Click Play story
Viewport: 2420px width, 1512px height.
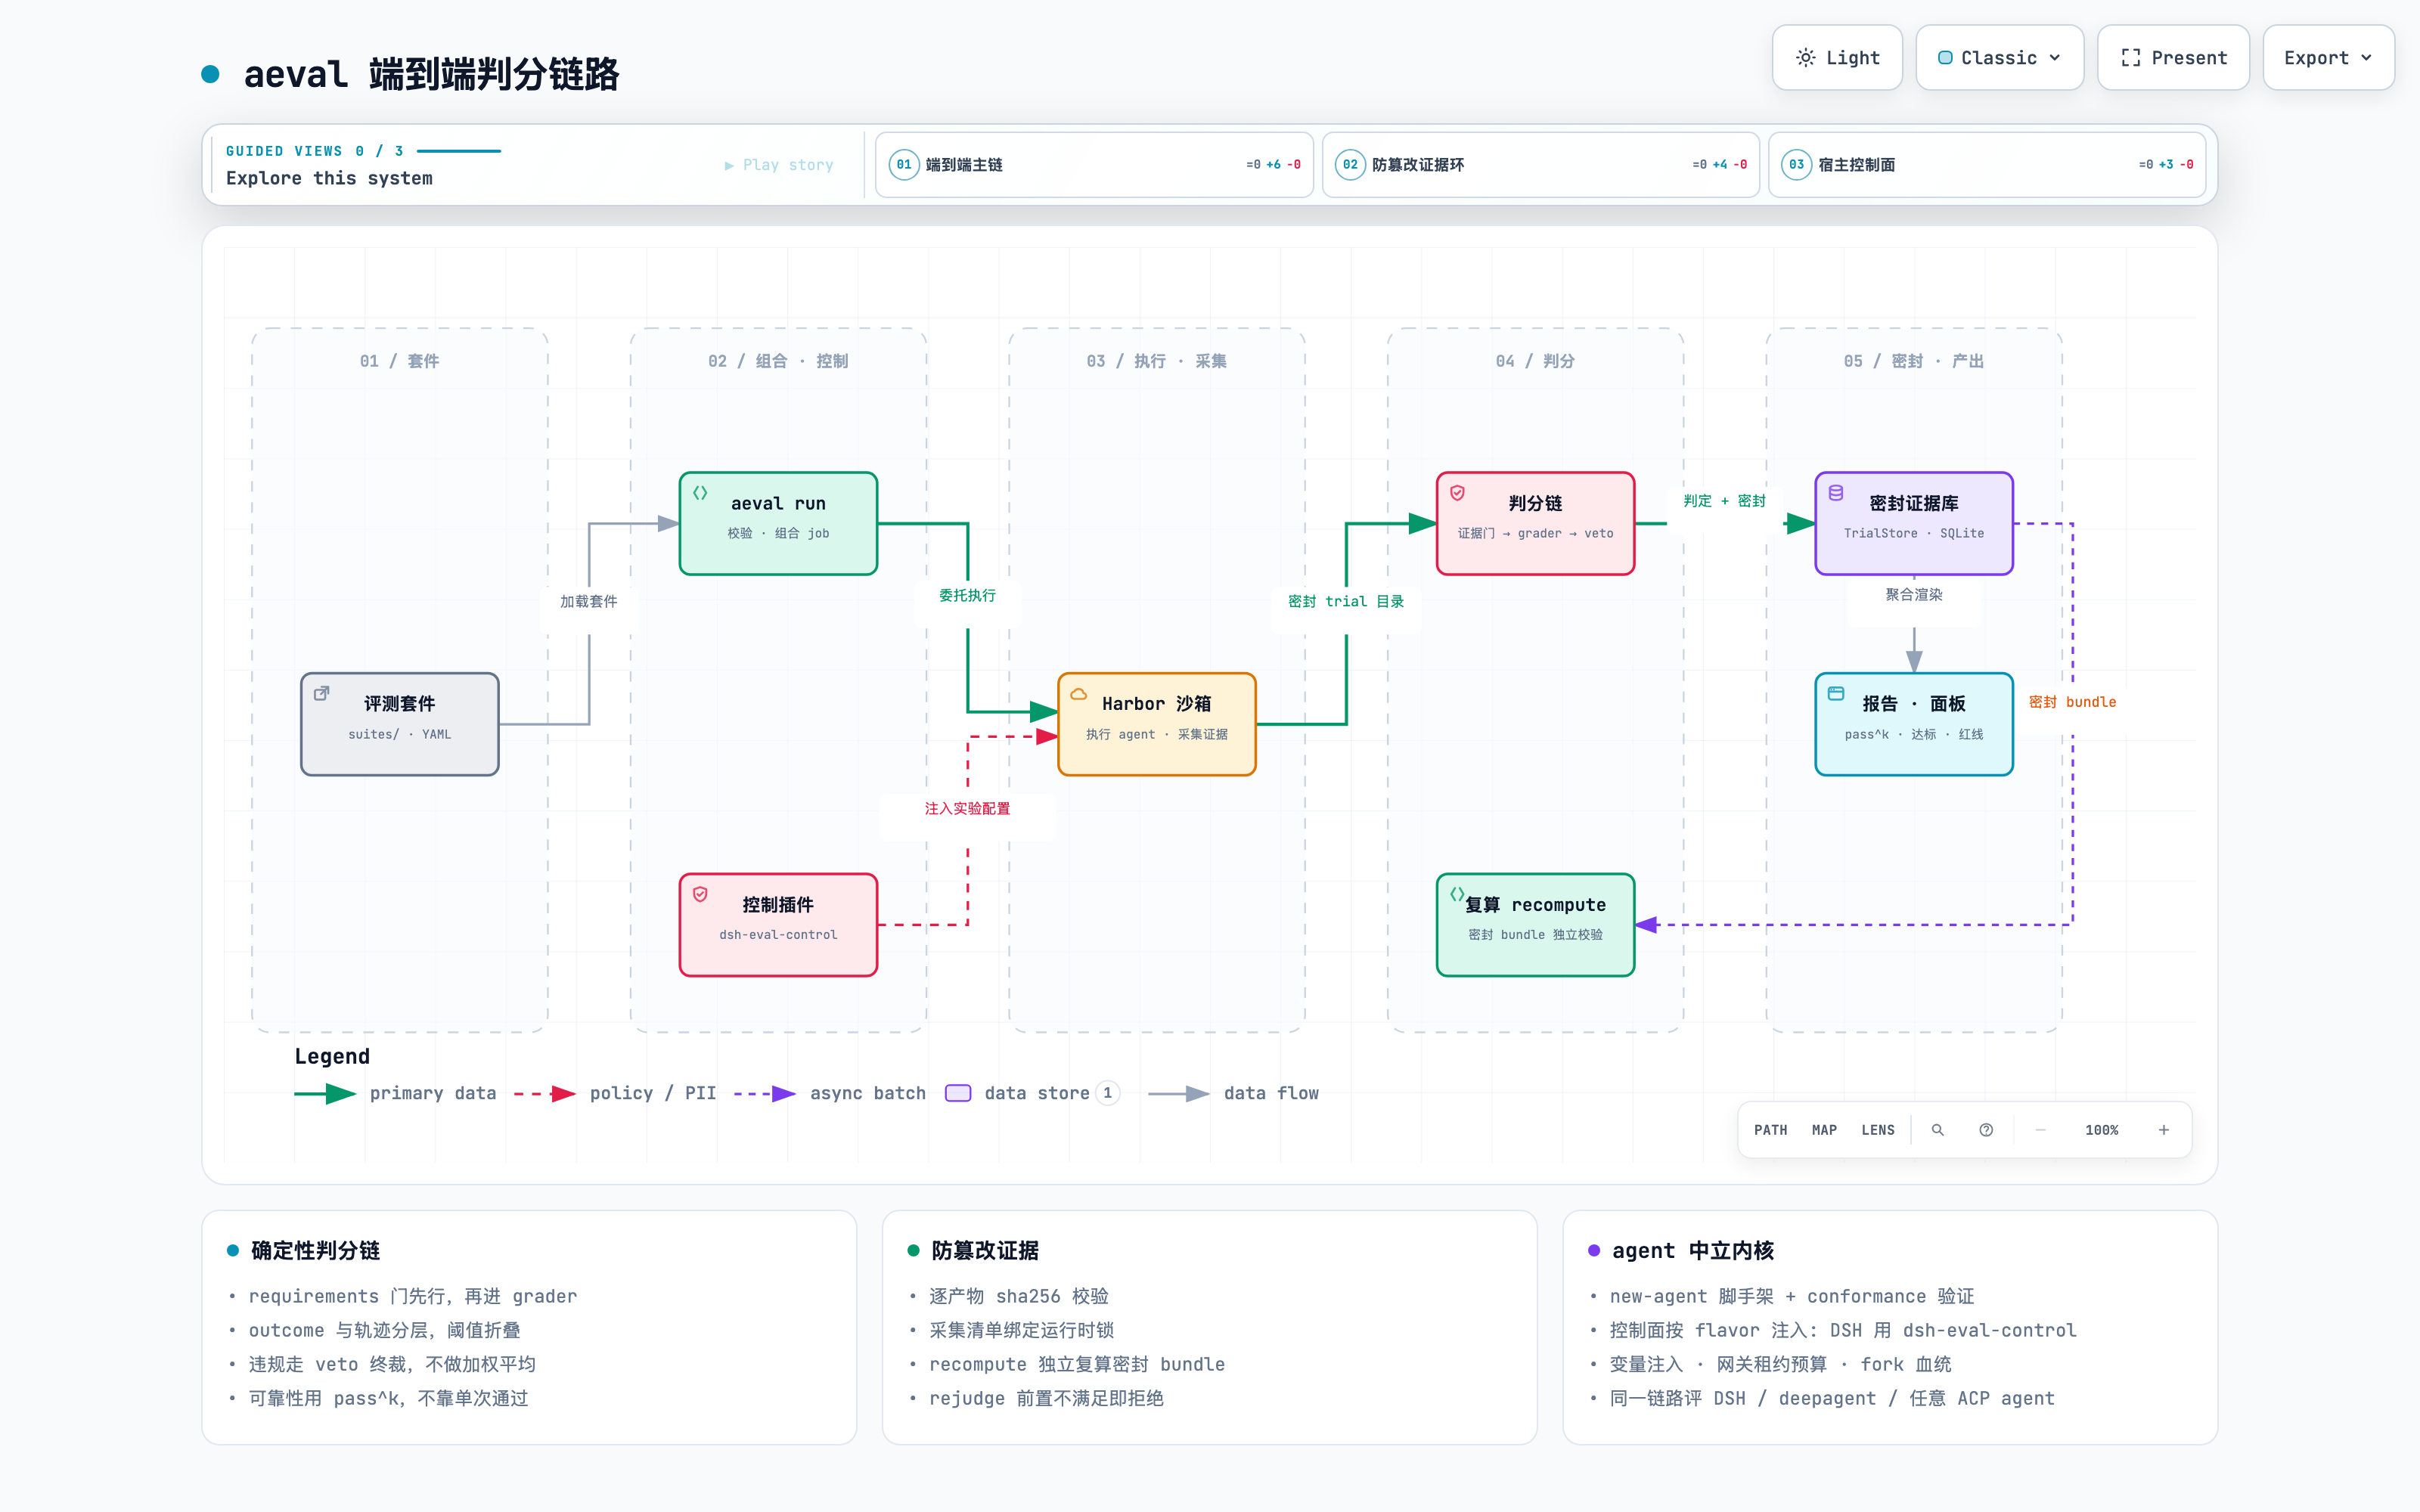point(779,165)
